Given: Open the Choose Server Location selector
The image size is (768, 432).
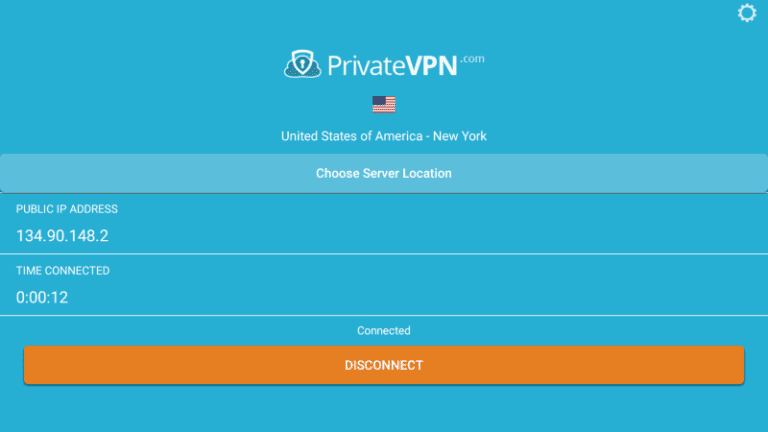Looking at the screenshot, I should [384, 173].
